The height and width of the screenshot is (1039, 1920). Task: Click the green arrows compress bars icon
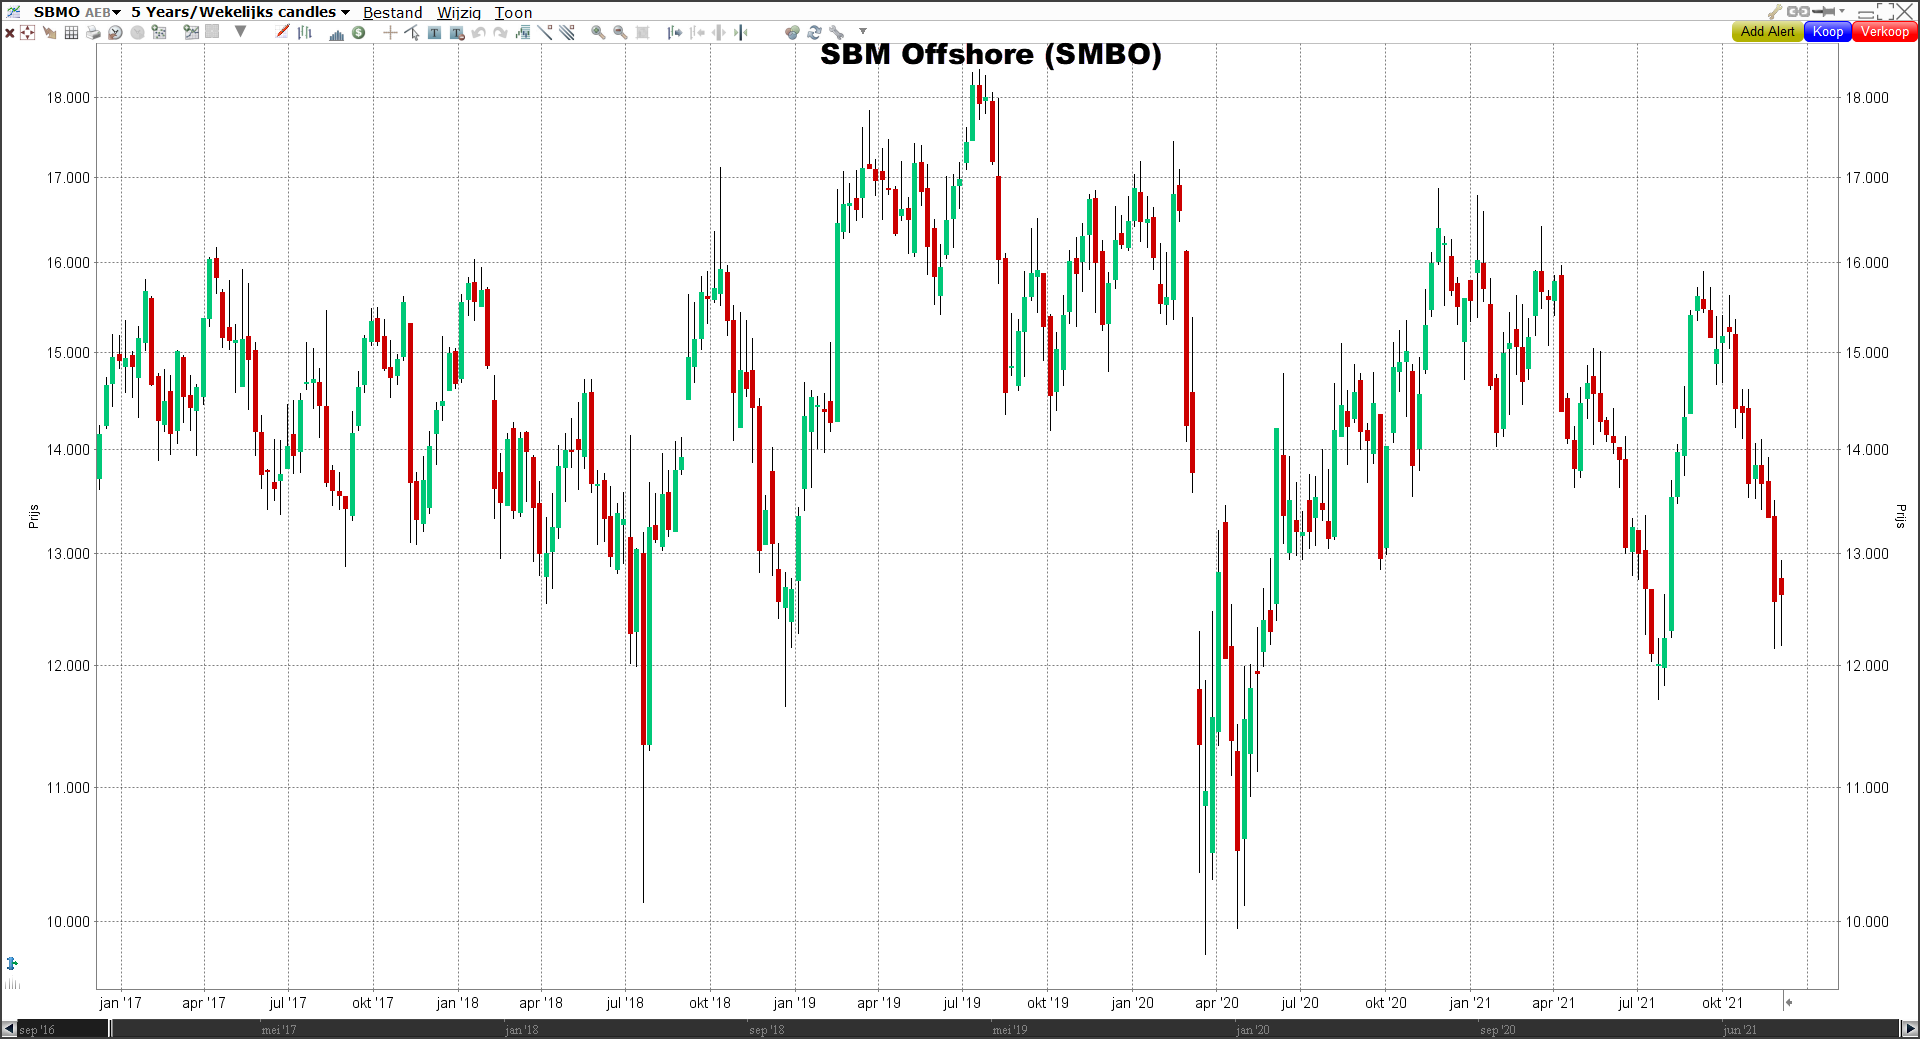(x=741, y=32)
